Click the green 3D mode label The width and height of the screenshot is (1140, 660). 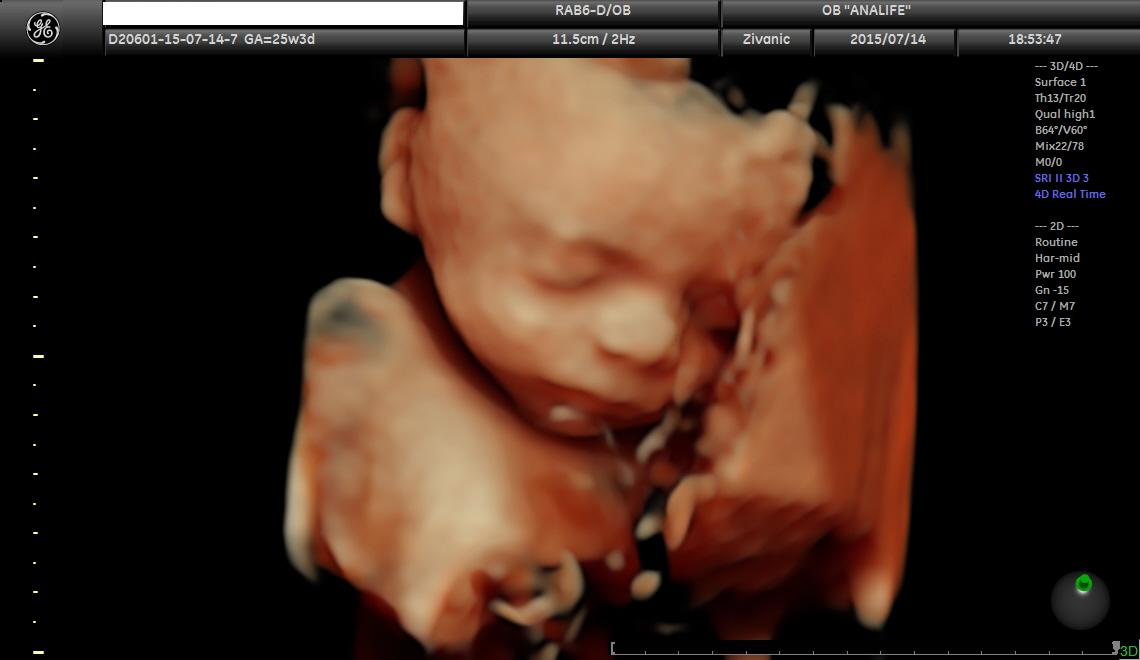click(1128, 651)
